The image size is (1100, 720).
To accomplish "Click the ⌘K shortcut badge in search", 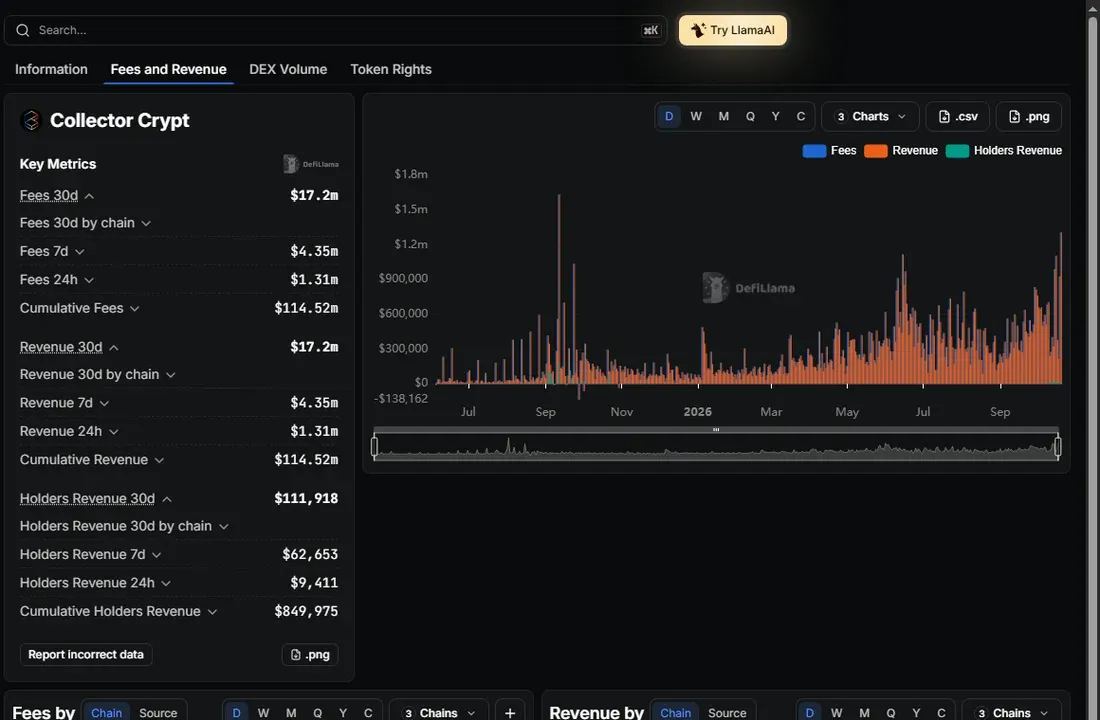I will 650,30.
